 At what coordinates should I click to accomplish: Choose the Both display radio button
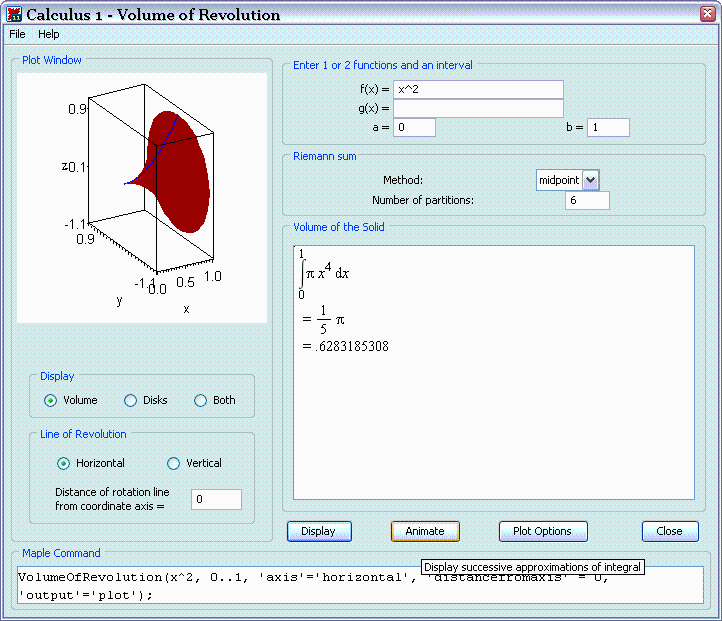click(x=201, y=400)
